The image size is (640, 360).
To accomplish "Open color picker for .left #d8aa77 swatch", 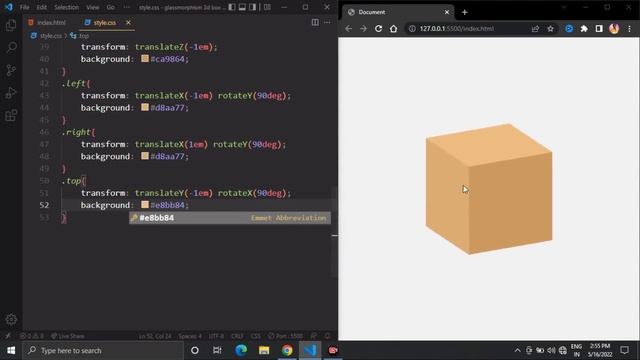I will 145,107.
